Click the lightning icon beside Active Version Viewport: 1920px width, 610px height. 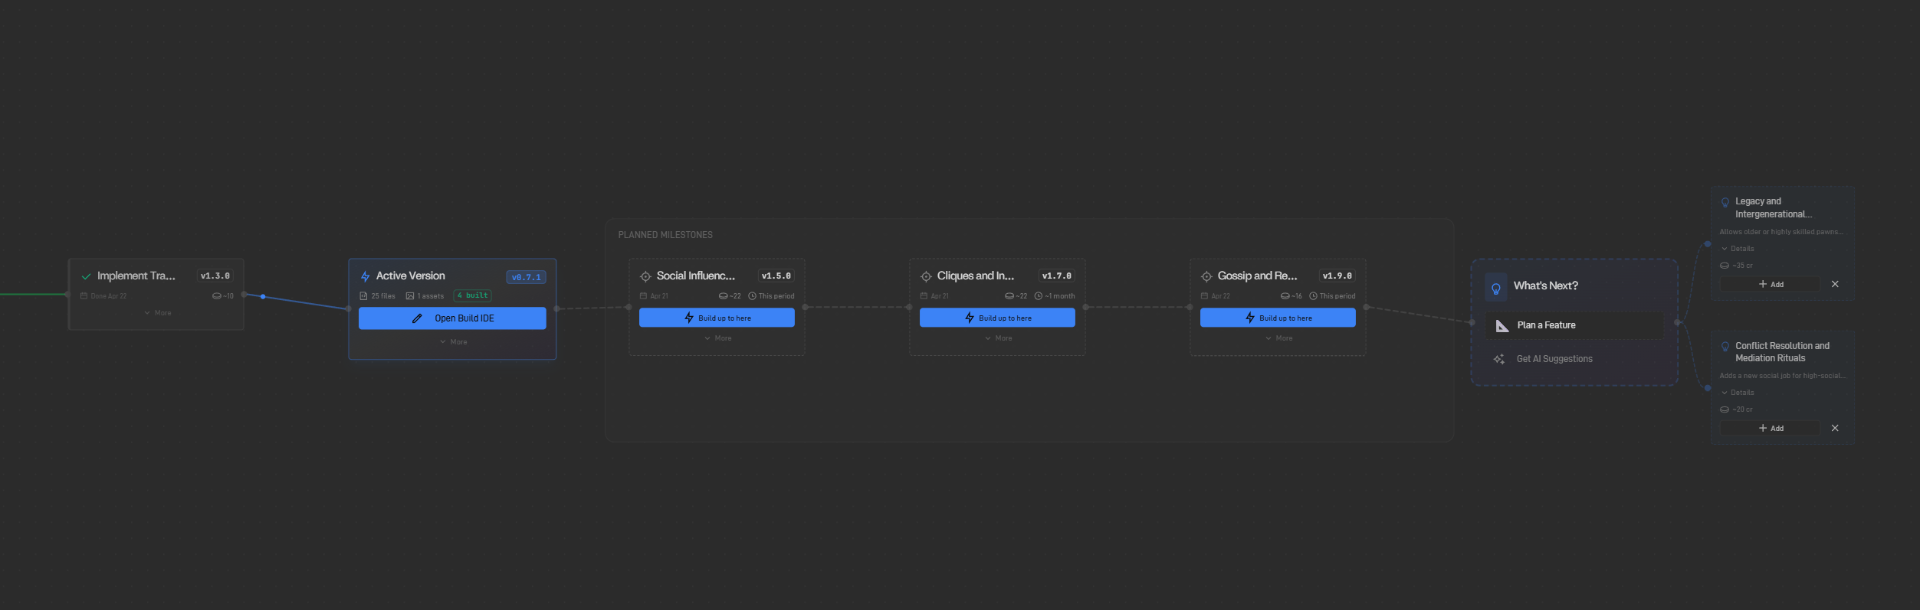pos(365,276)
